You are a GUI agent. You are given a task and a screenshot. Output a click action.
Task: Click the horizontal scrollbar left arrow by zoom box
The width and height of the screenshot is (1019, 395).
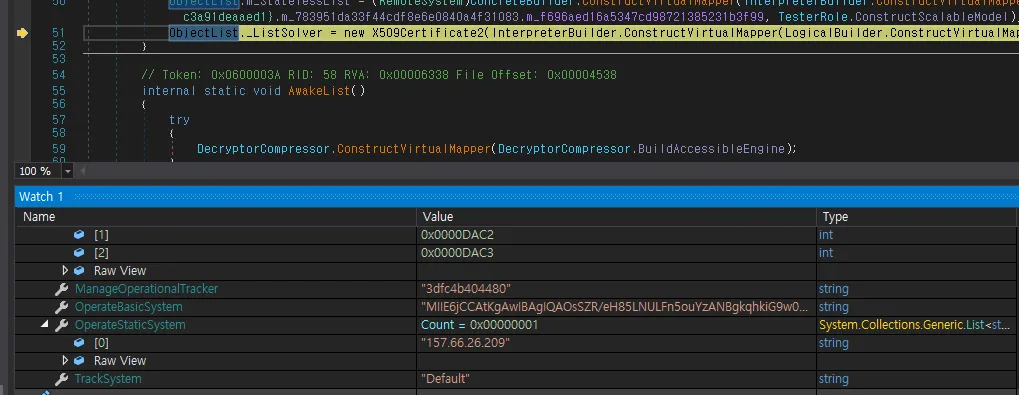83,171
